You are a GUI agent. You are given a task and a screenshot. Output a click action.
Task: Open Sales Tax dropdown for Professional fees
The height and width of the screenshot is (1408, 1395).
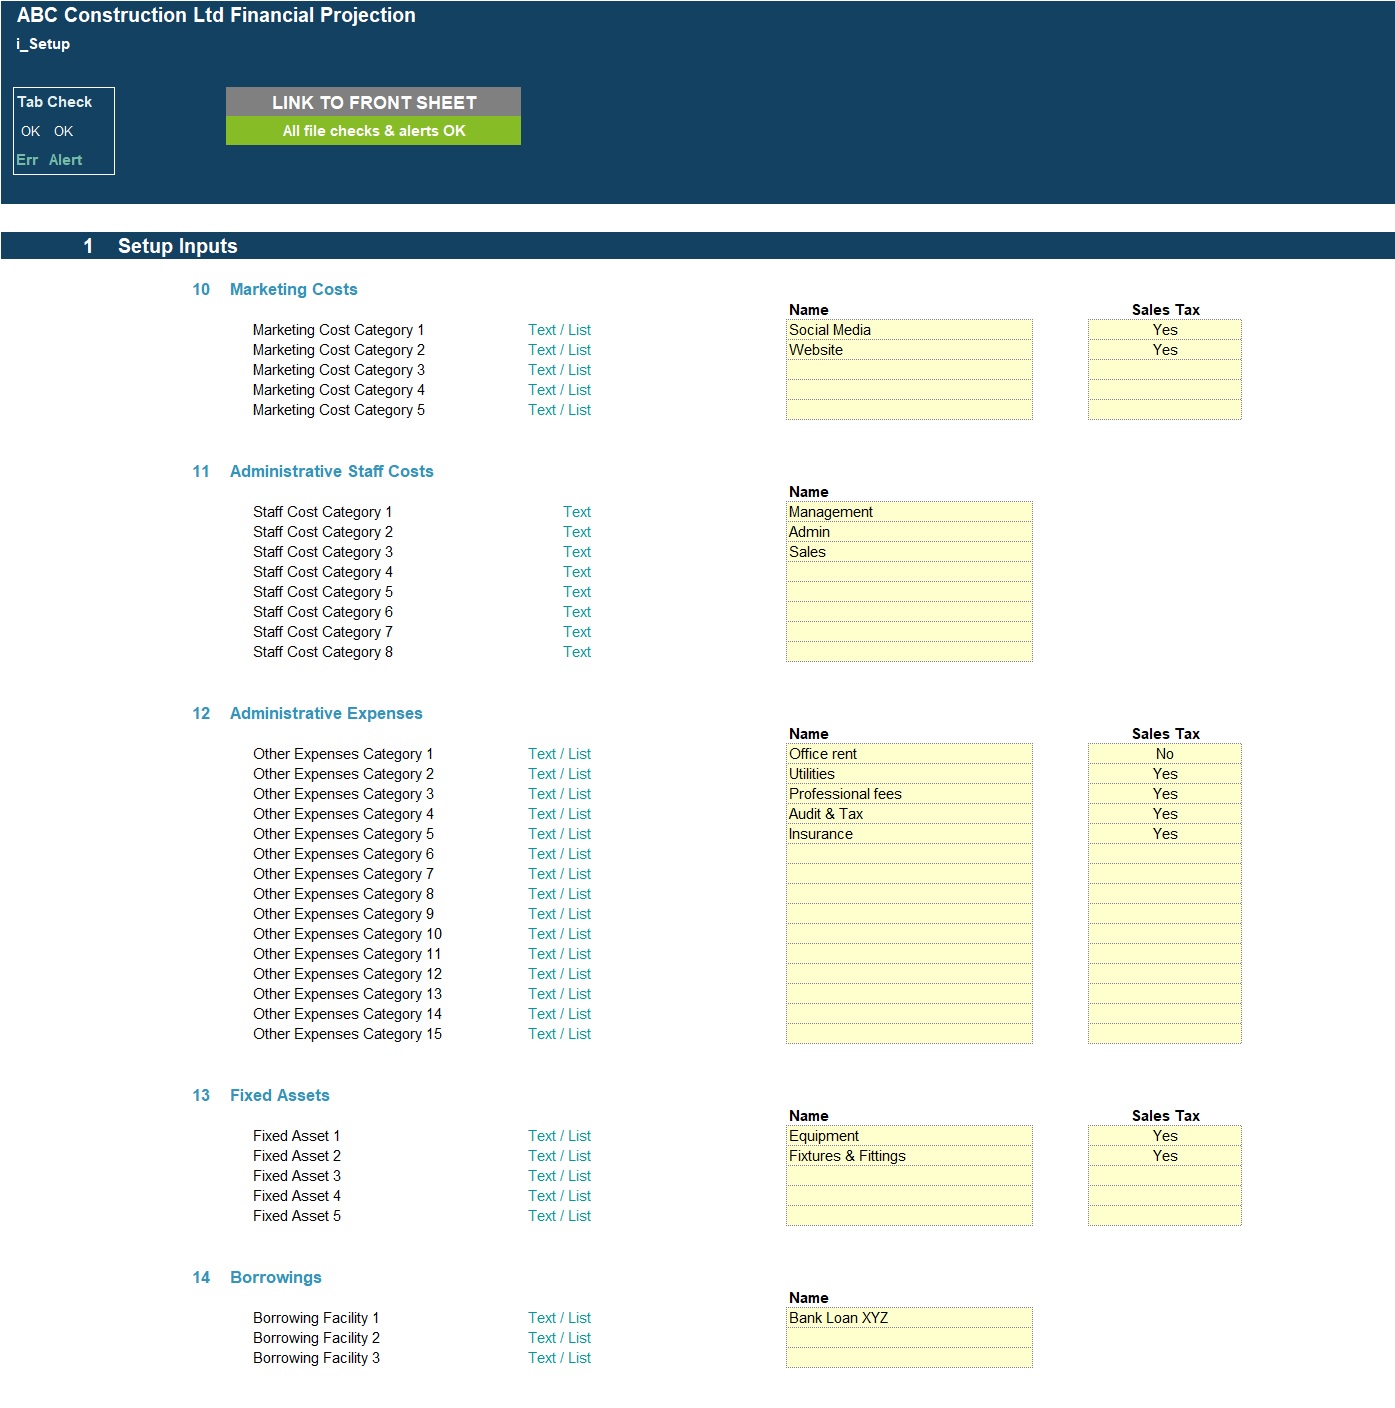click(1165, 794)
